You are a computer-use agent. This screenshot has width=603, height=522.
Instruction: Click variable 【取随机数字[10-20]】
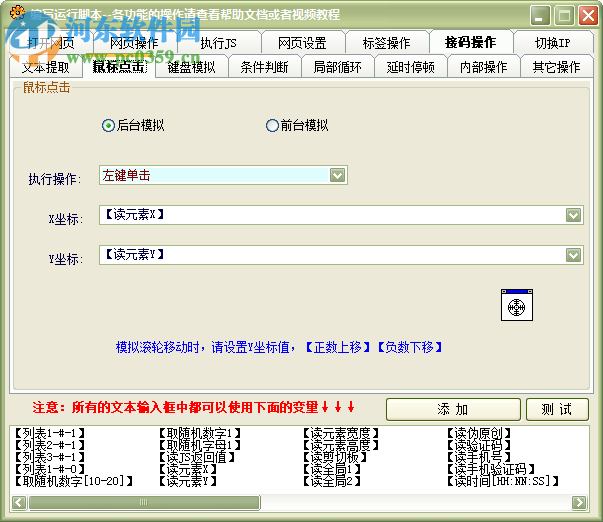(x=74, y=481)
